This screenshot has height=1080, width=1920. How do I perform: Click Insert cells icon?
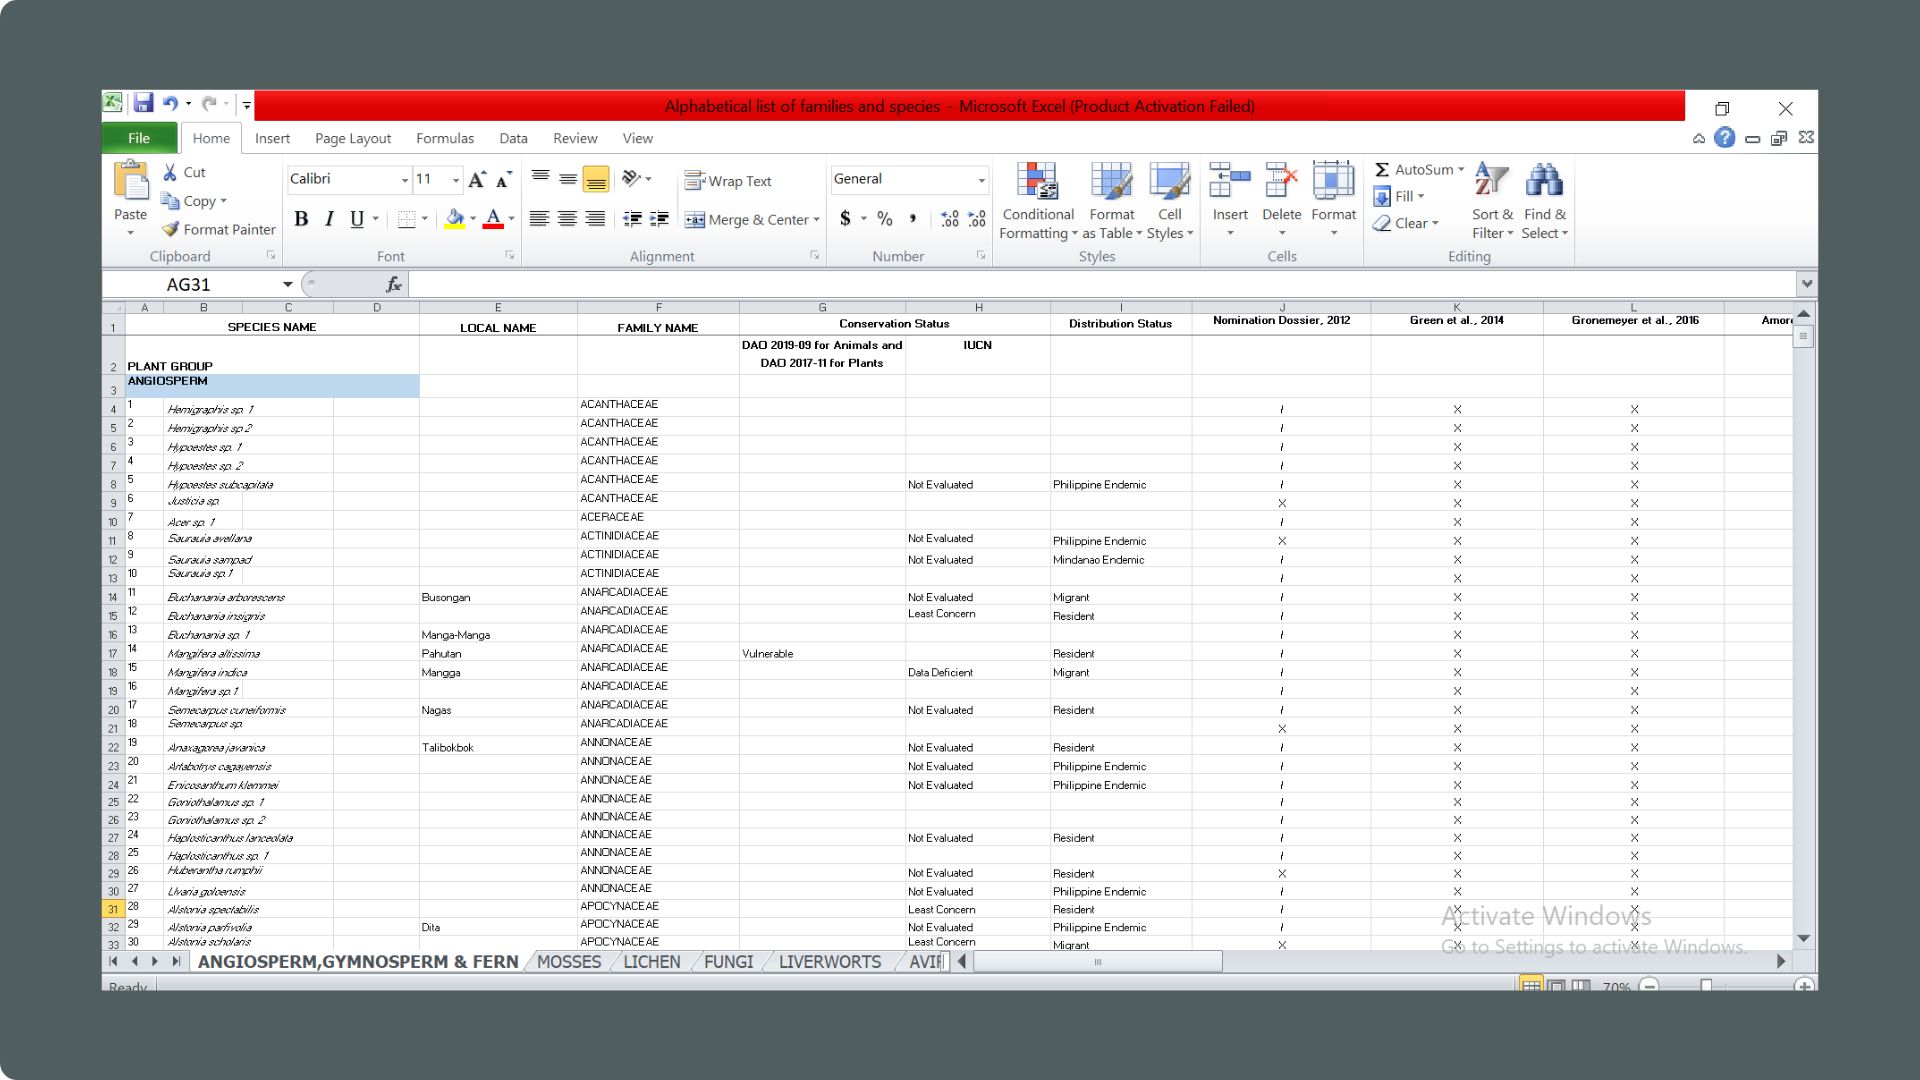coord(1230,181)
